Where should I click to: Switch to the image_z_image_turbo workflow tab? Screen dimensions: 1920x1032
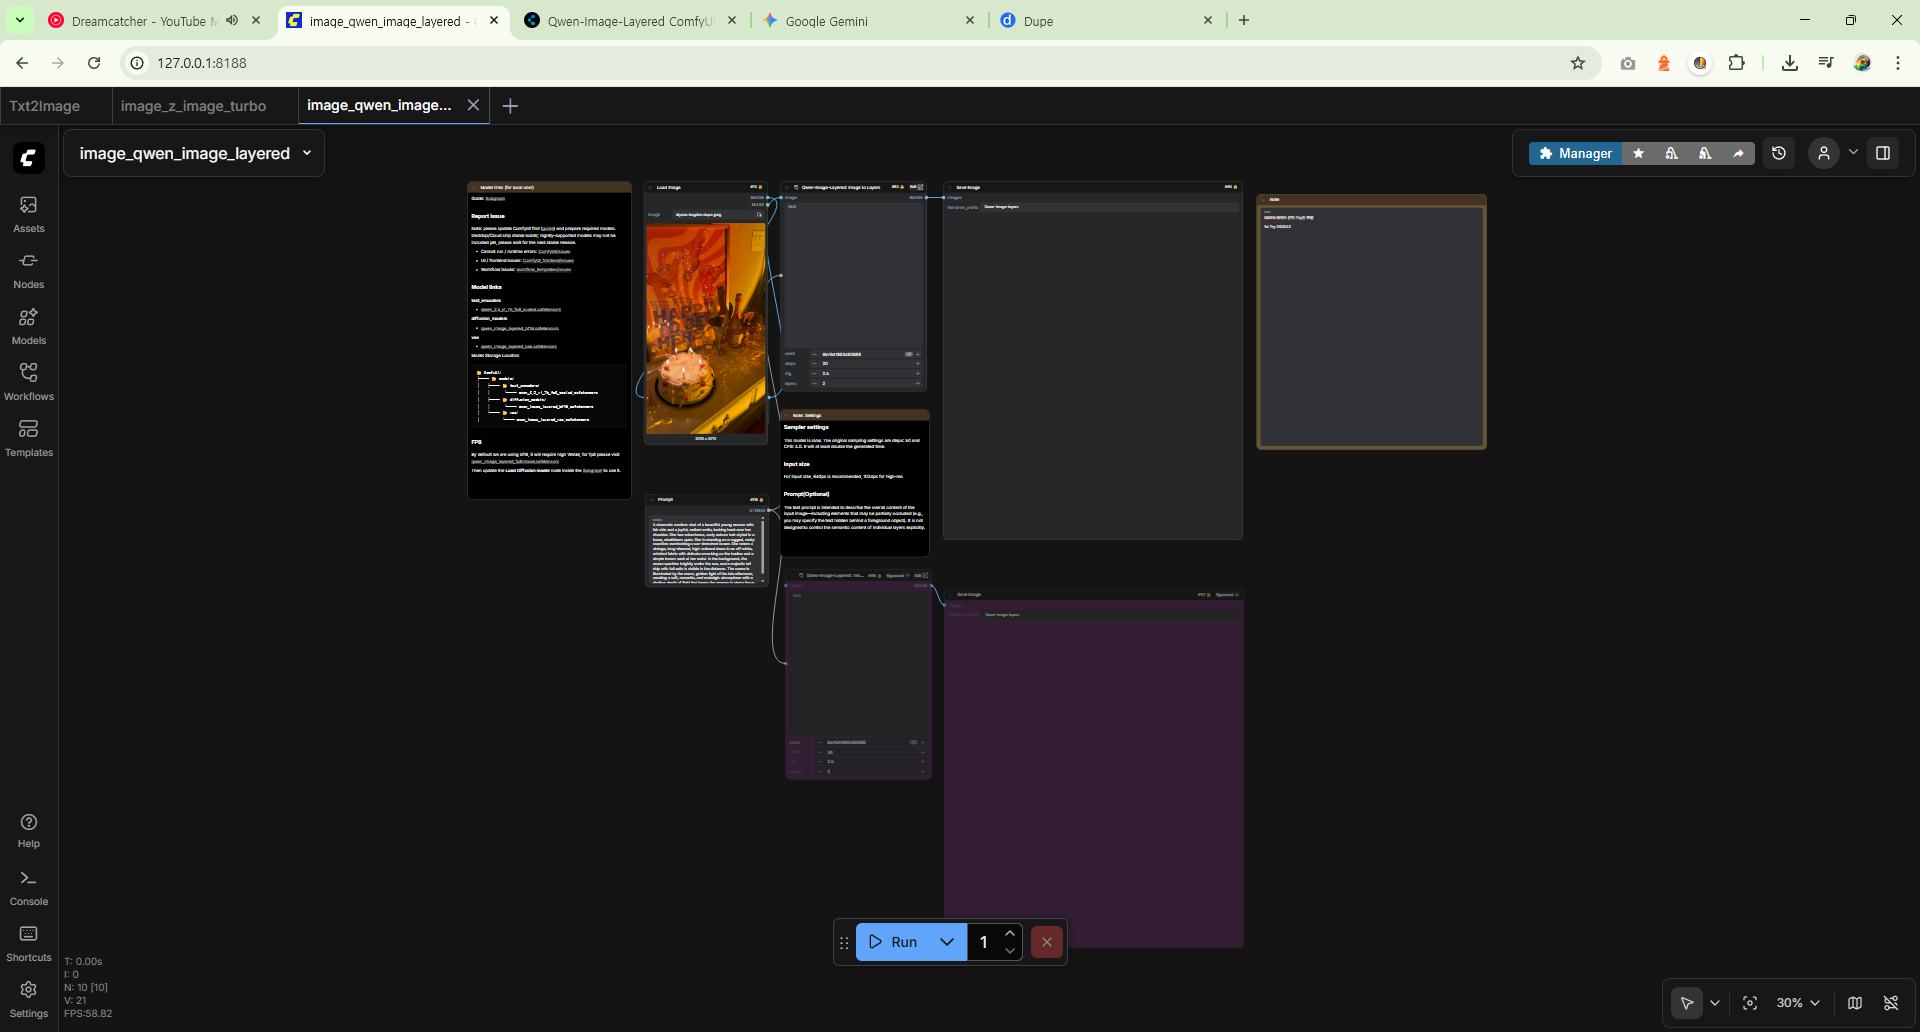[193, 106]
